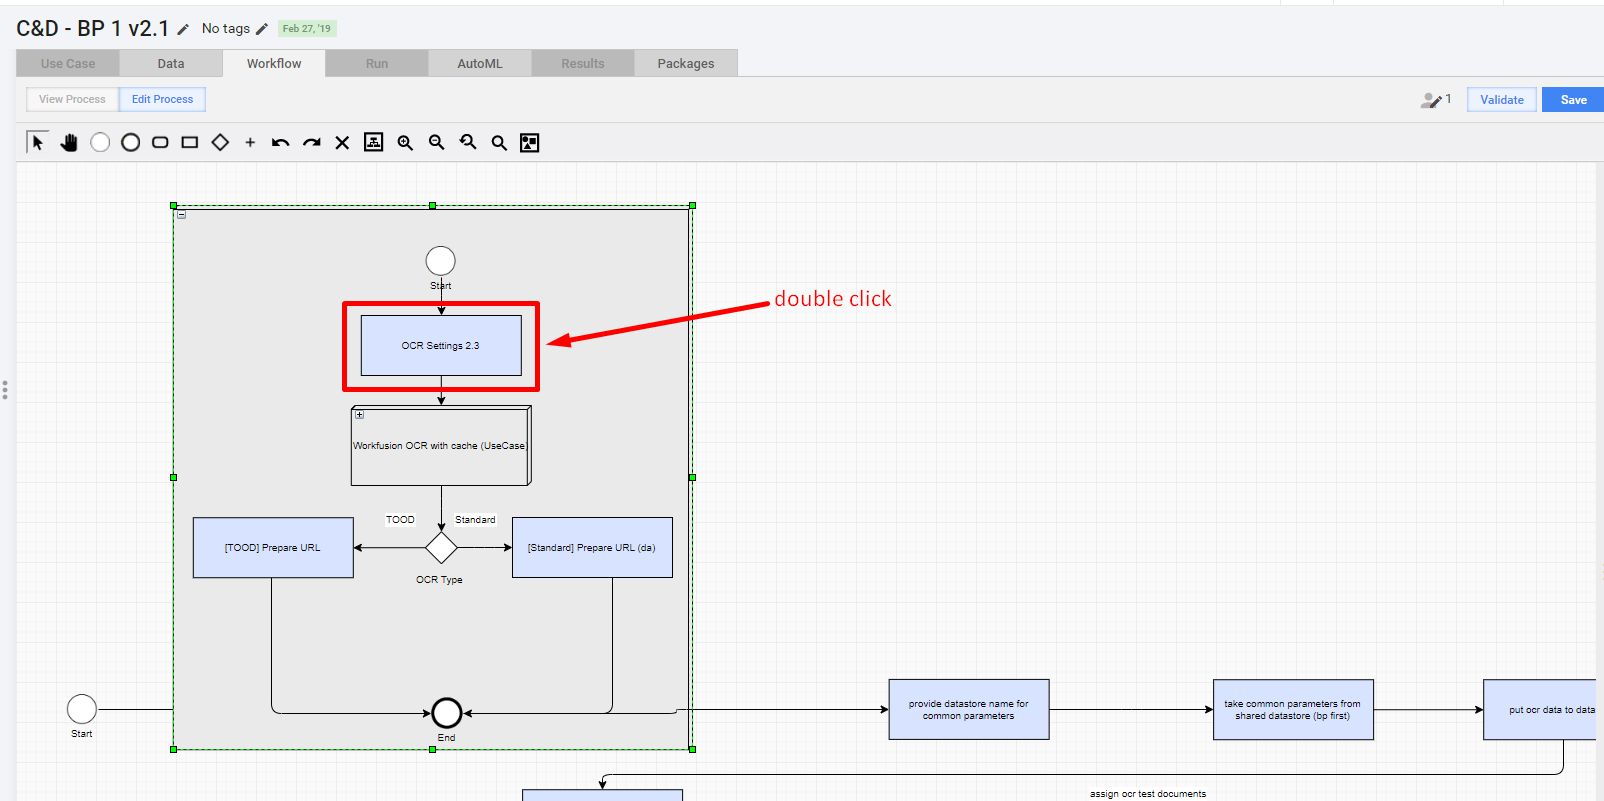Open the user permissions icon
This screenshot has width=1604, height=801.
(x=1431, y=100)
